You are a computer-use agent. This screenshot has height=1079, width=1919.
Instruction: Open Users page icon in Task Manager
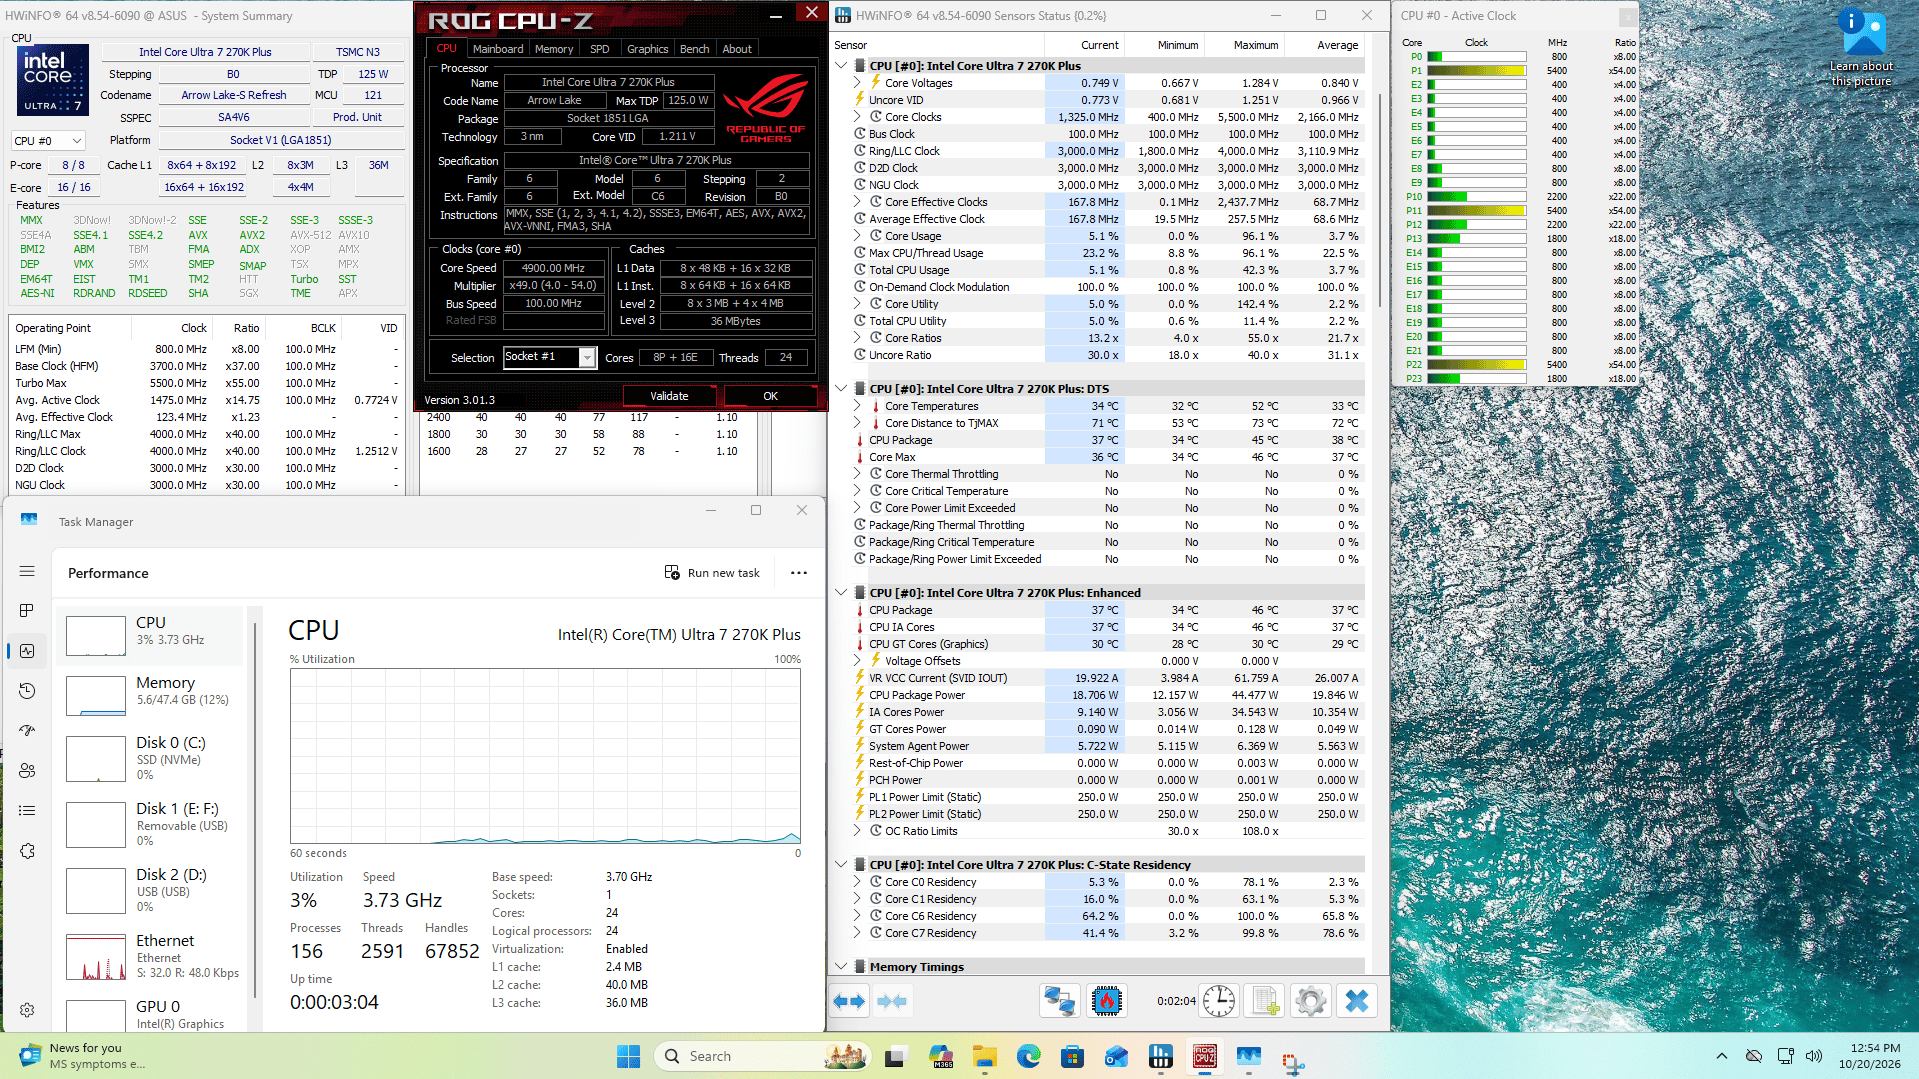(x=27, y=771)
